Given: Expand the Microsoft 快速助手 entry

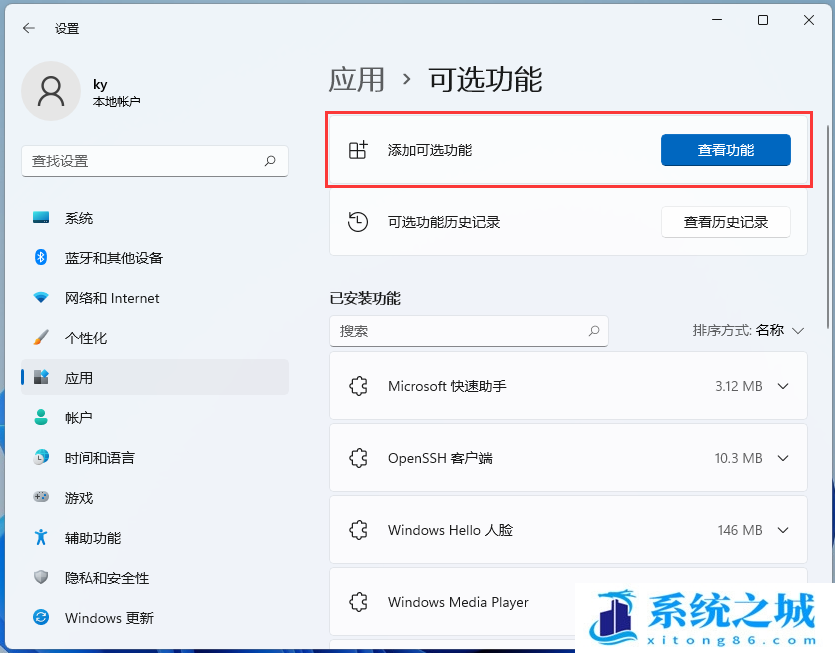Looking at the screenshot, I should (x=782, y=386).
